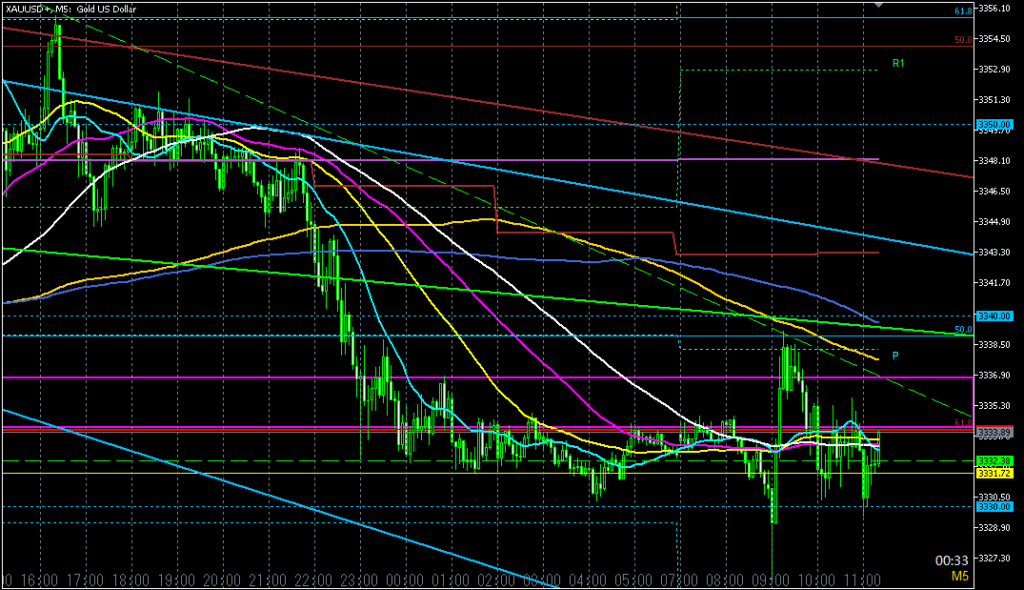Click the 05:00 time axis label
The height and width of the screenshot is (590, 1024).
(633, 581)
